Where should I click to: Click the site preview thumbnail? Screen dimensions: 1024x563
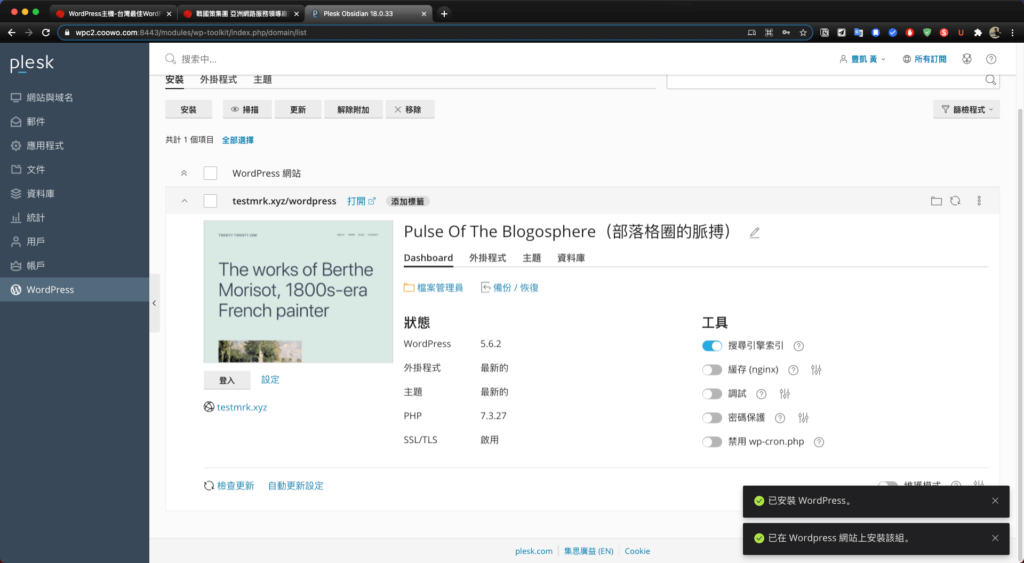(x=298, y=291)
